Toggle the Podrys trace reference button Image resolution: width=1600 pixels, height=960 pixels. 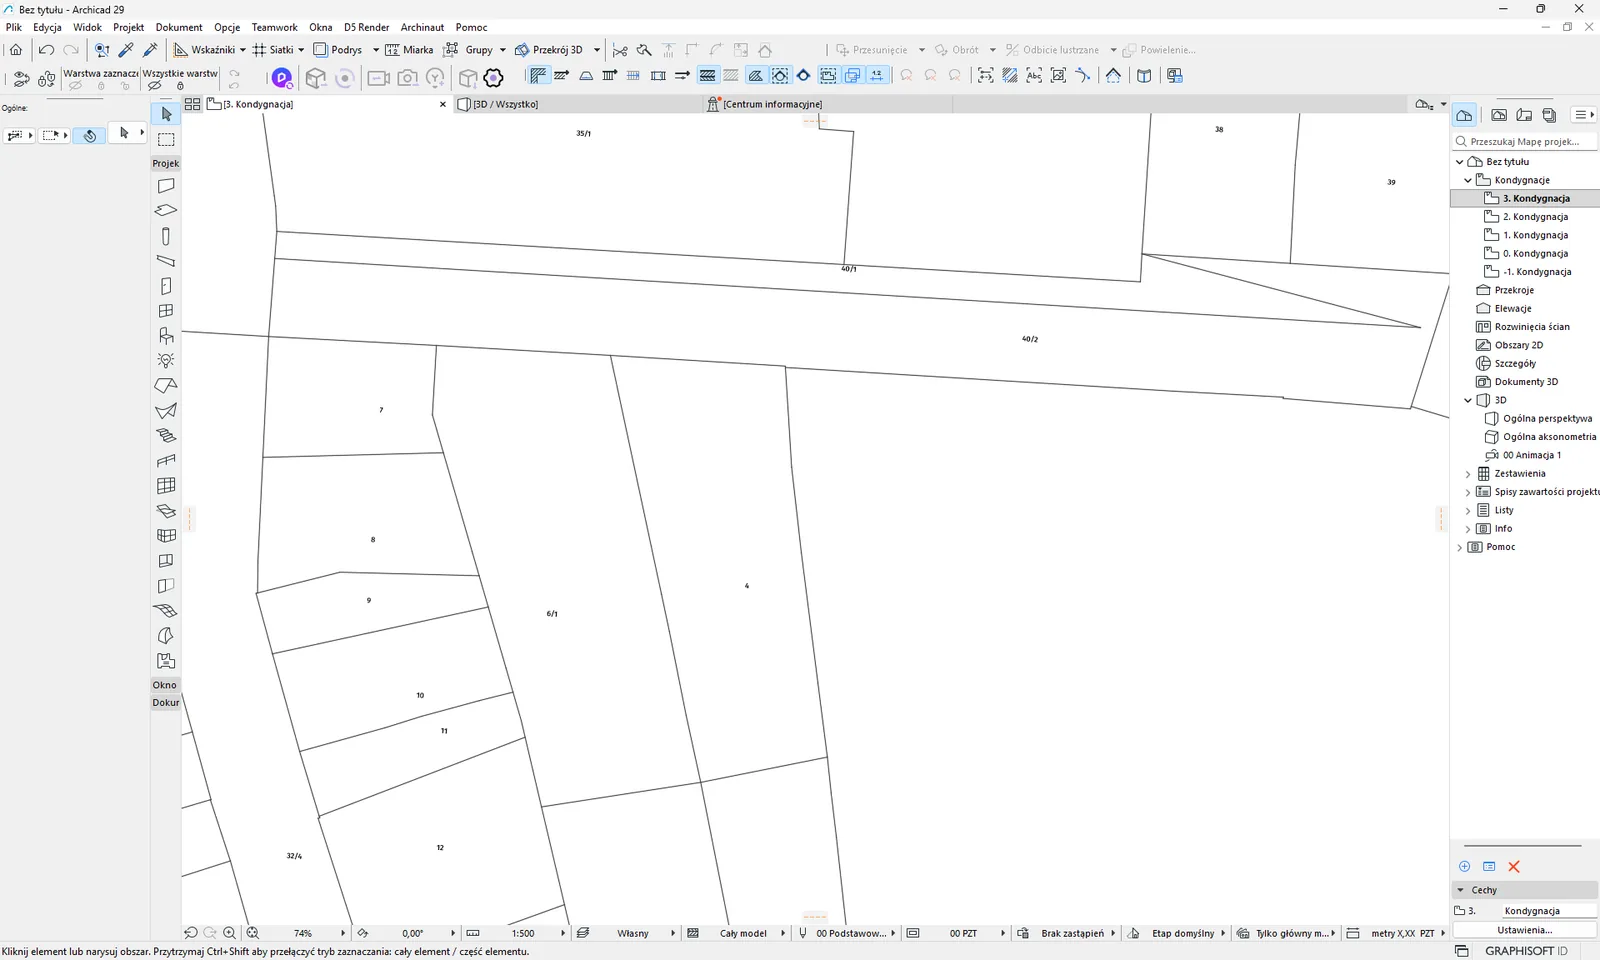pyautogui.click(x=338, y=50)
